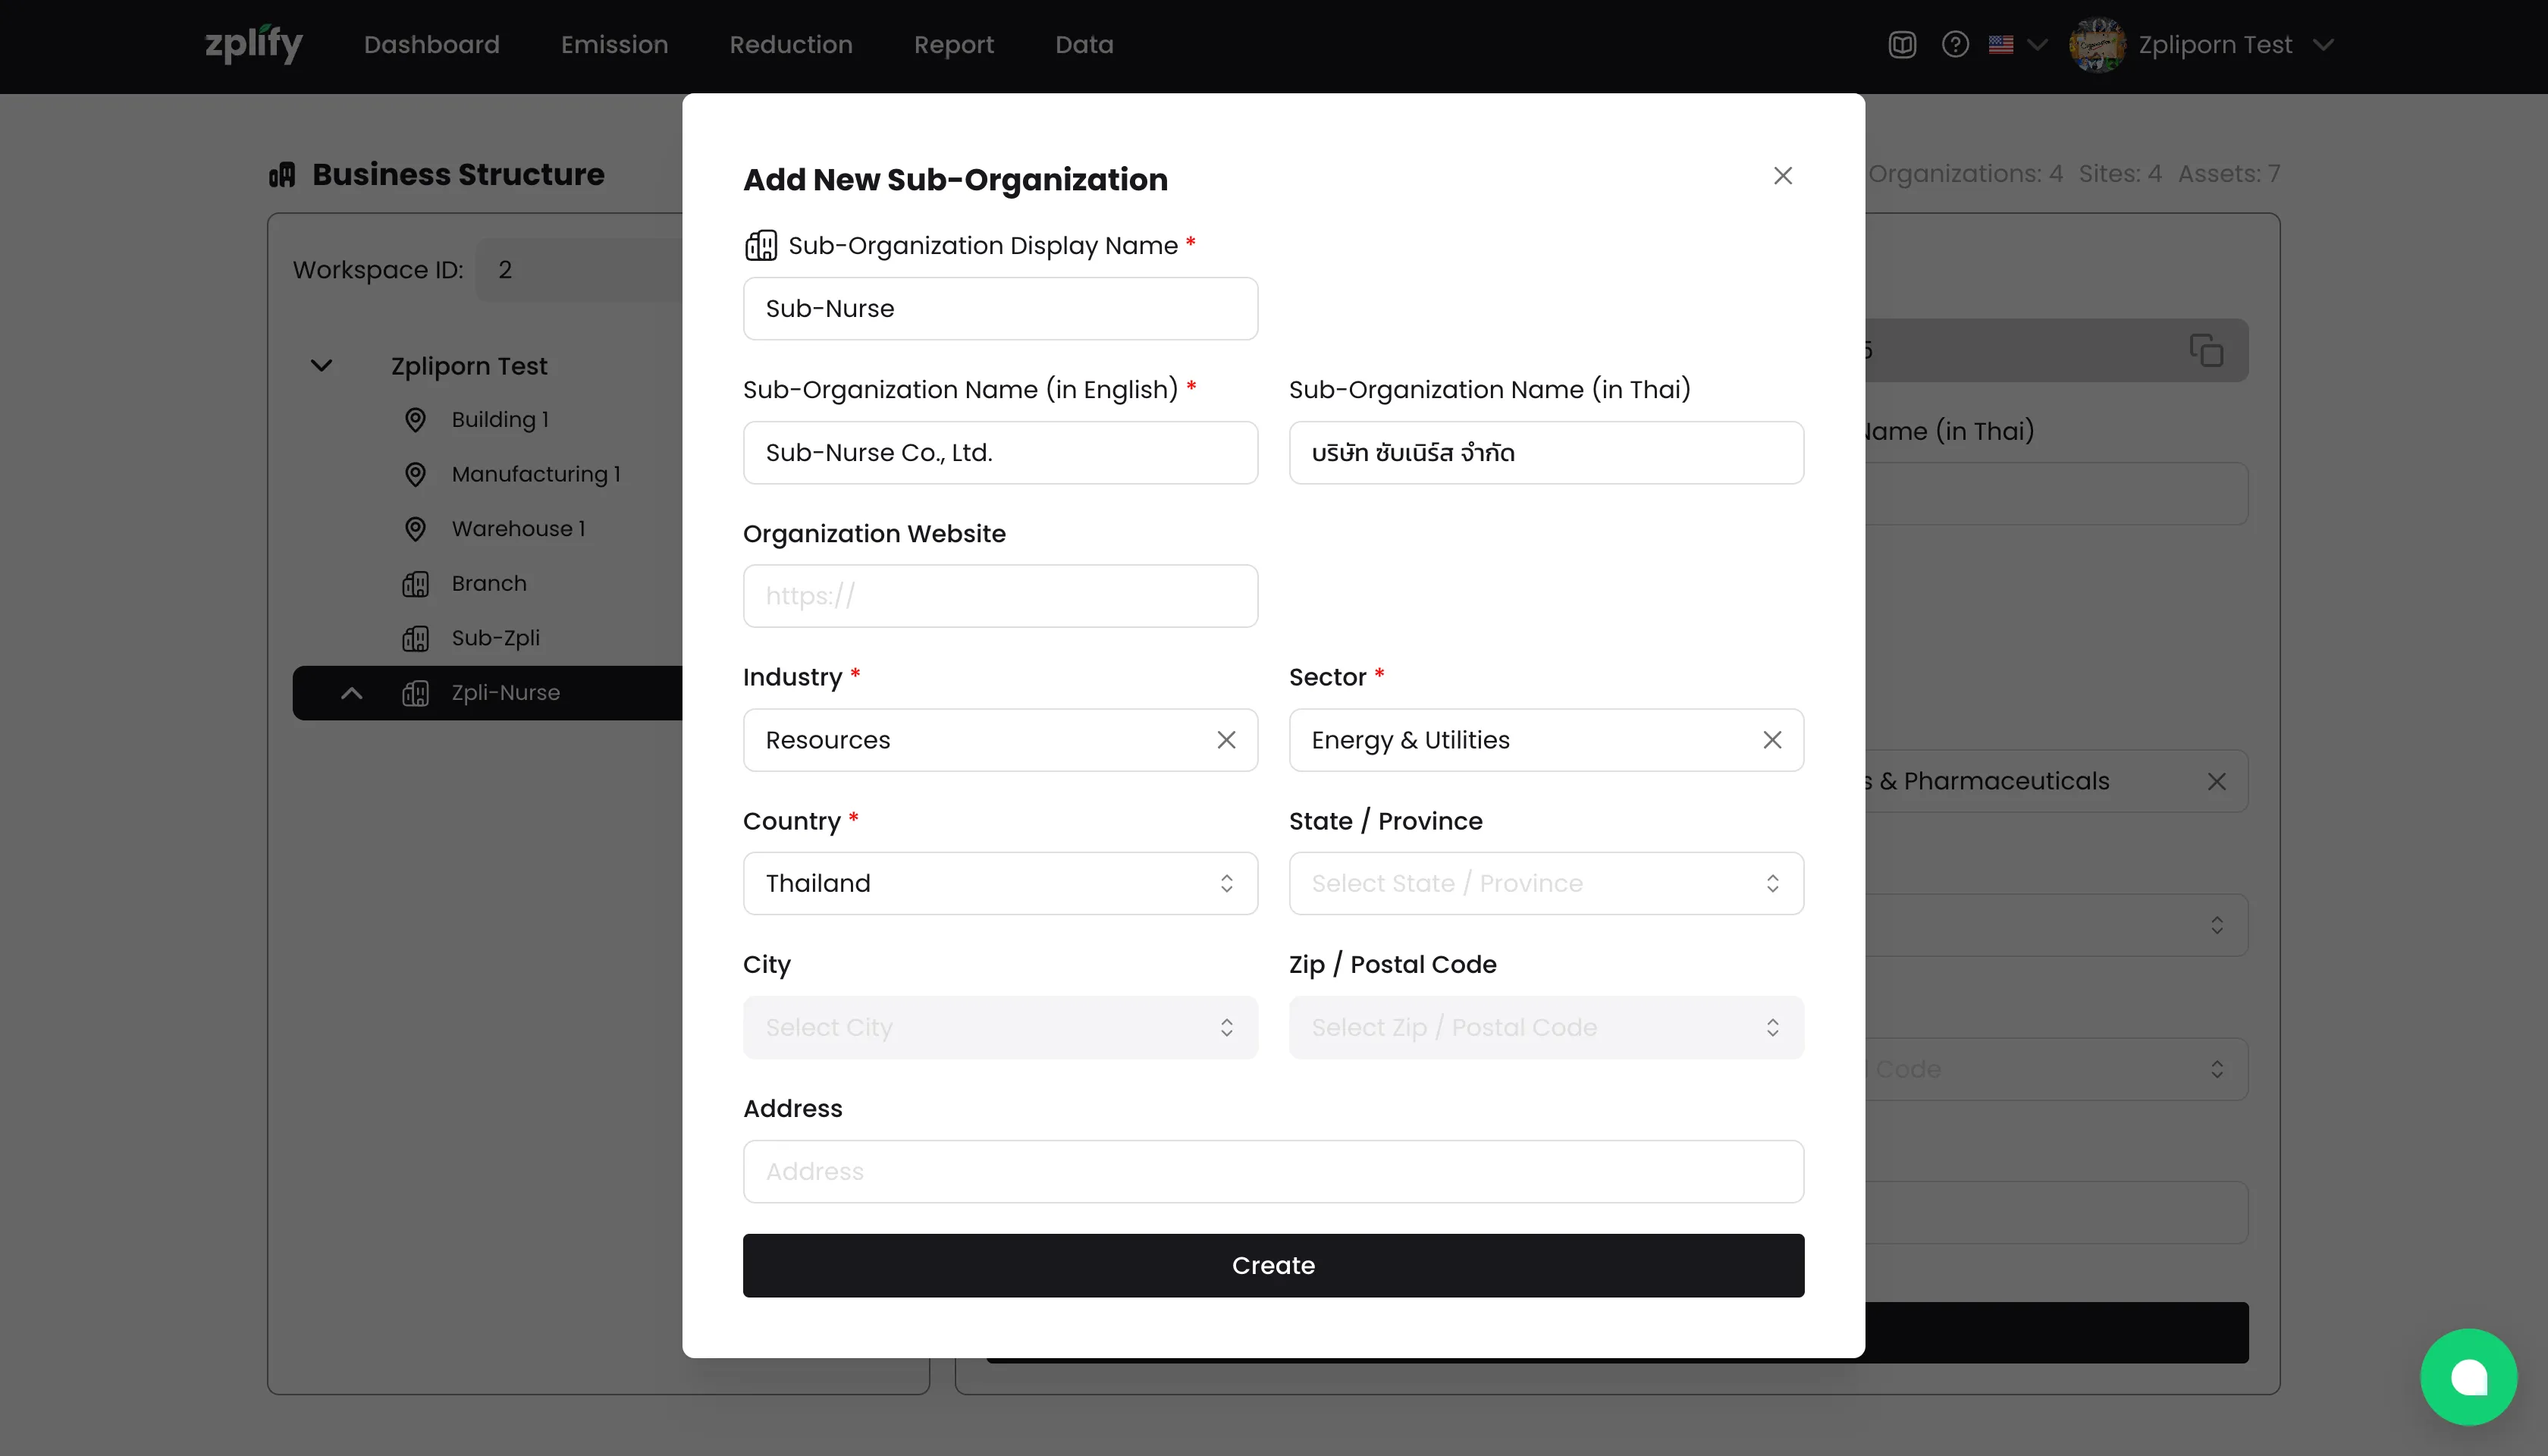
Task: Go to the Reduction menu
Action: pos(790,45)
